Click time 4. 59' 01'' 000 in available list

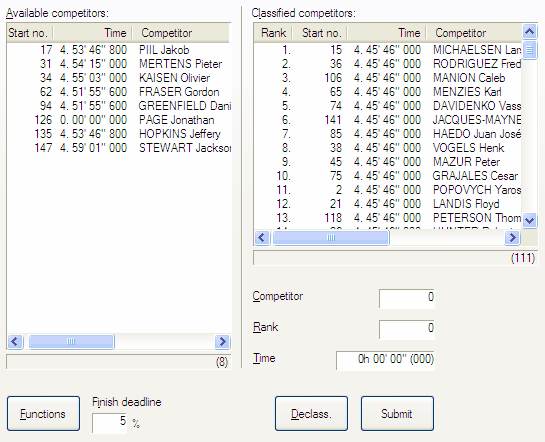click(93, 148)
